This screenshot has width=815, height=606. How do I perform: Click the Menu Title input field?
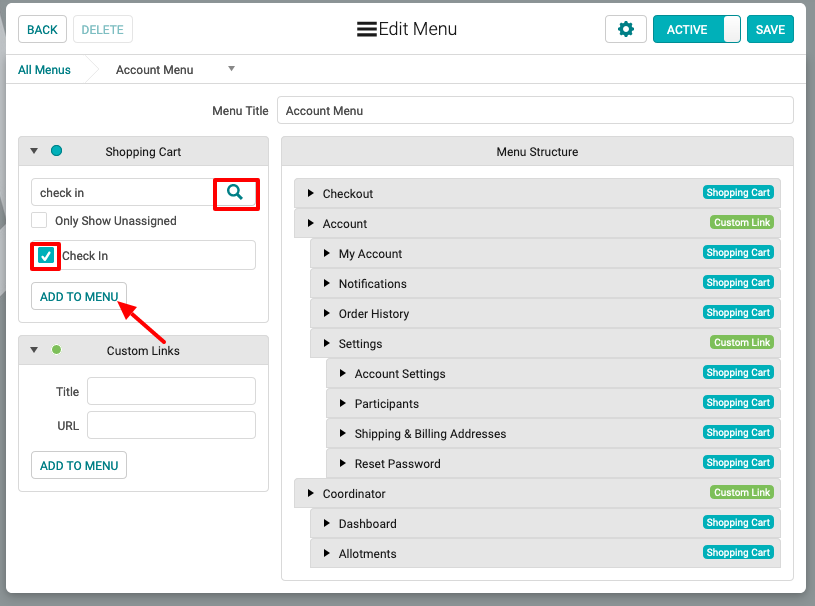(x=535, y=110)
